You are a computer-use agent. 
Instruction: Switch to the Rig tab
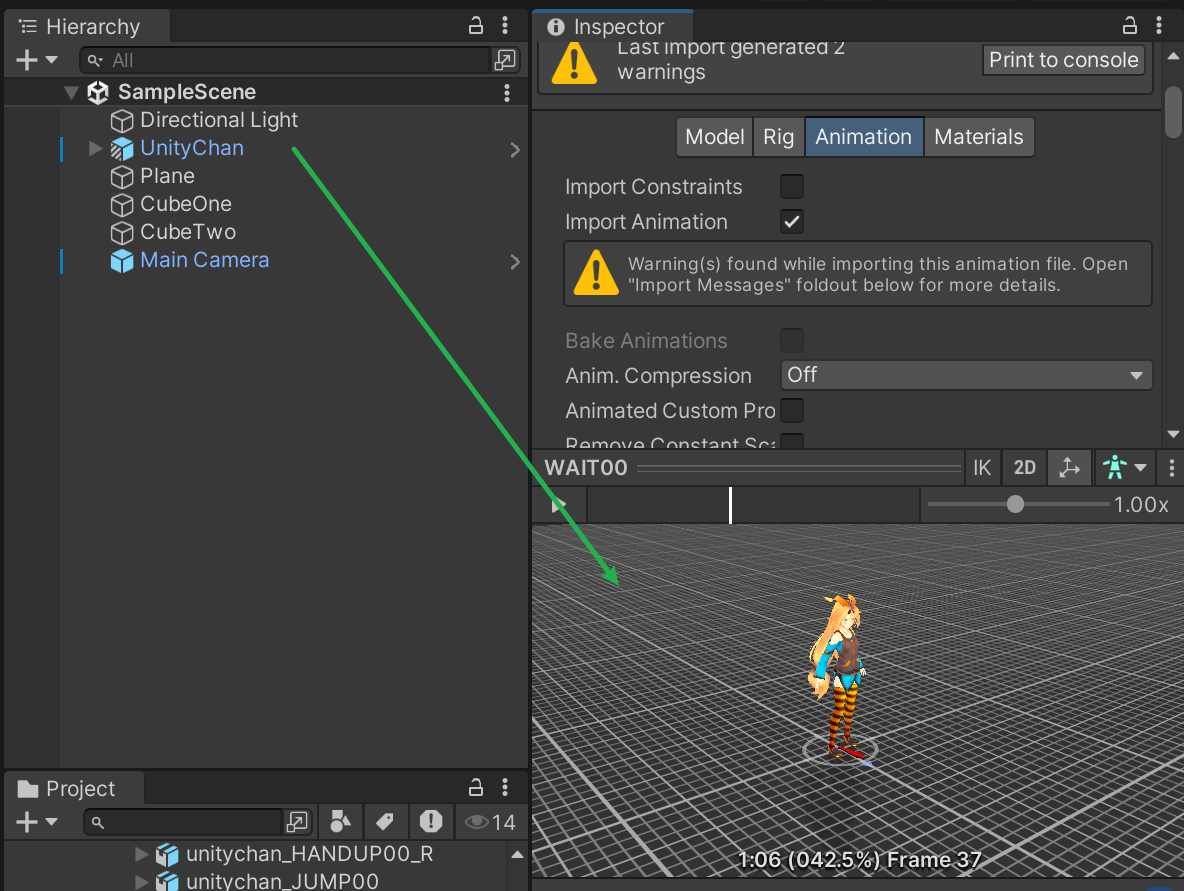[x=779, y=137]
